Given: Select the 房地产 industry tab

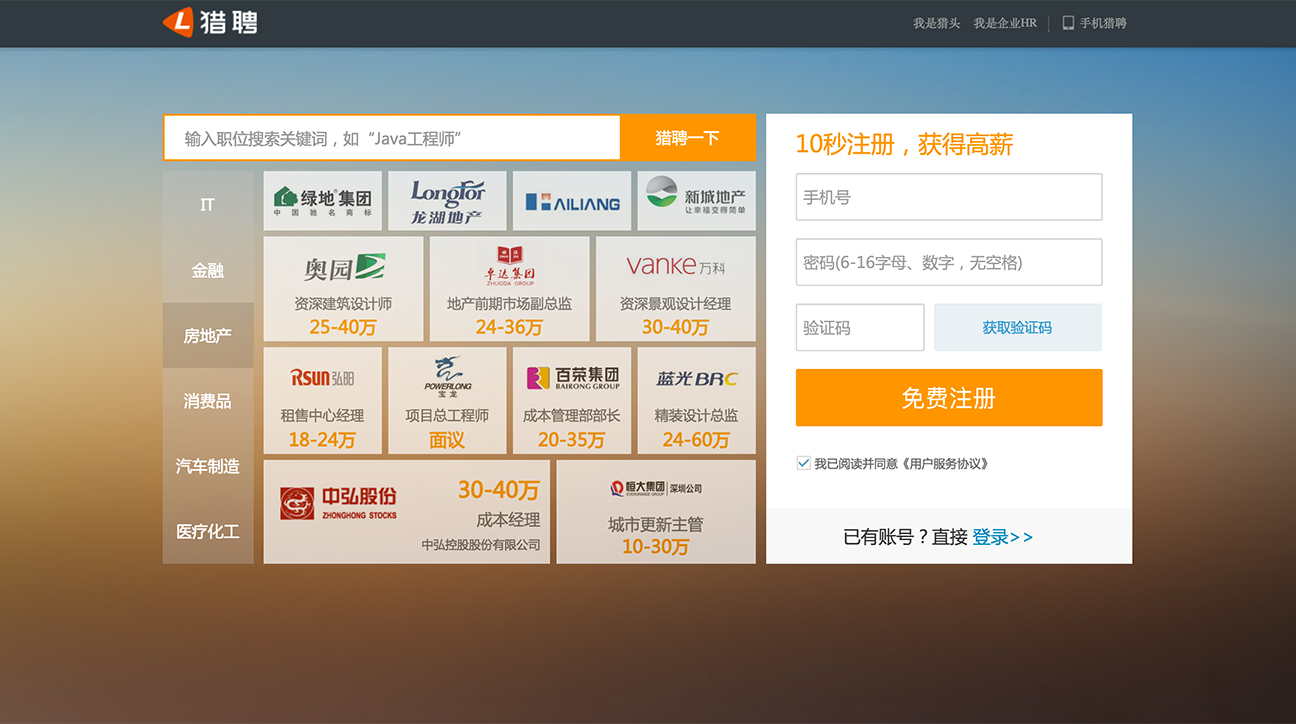Looking at the screenshot, I should (208, 335).
